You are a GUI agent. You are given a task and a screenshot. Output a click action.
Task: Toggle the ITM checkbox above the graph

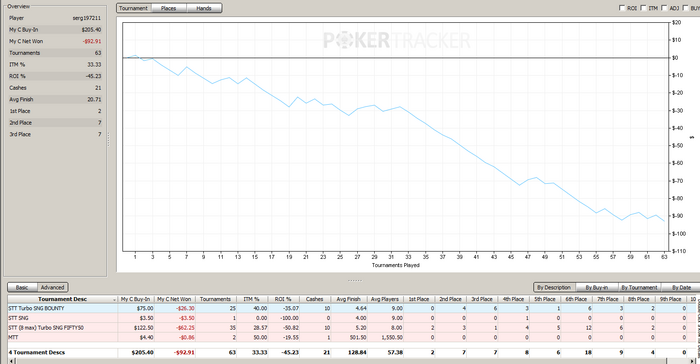(643, 8)
